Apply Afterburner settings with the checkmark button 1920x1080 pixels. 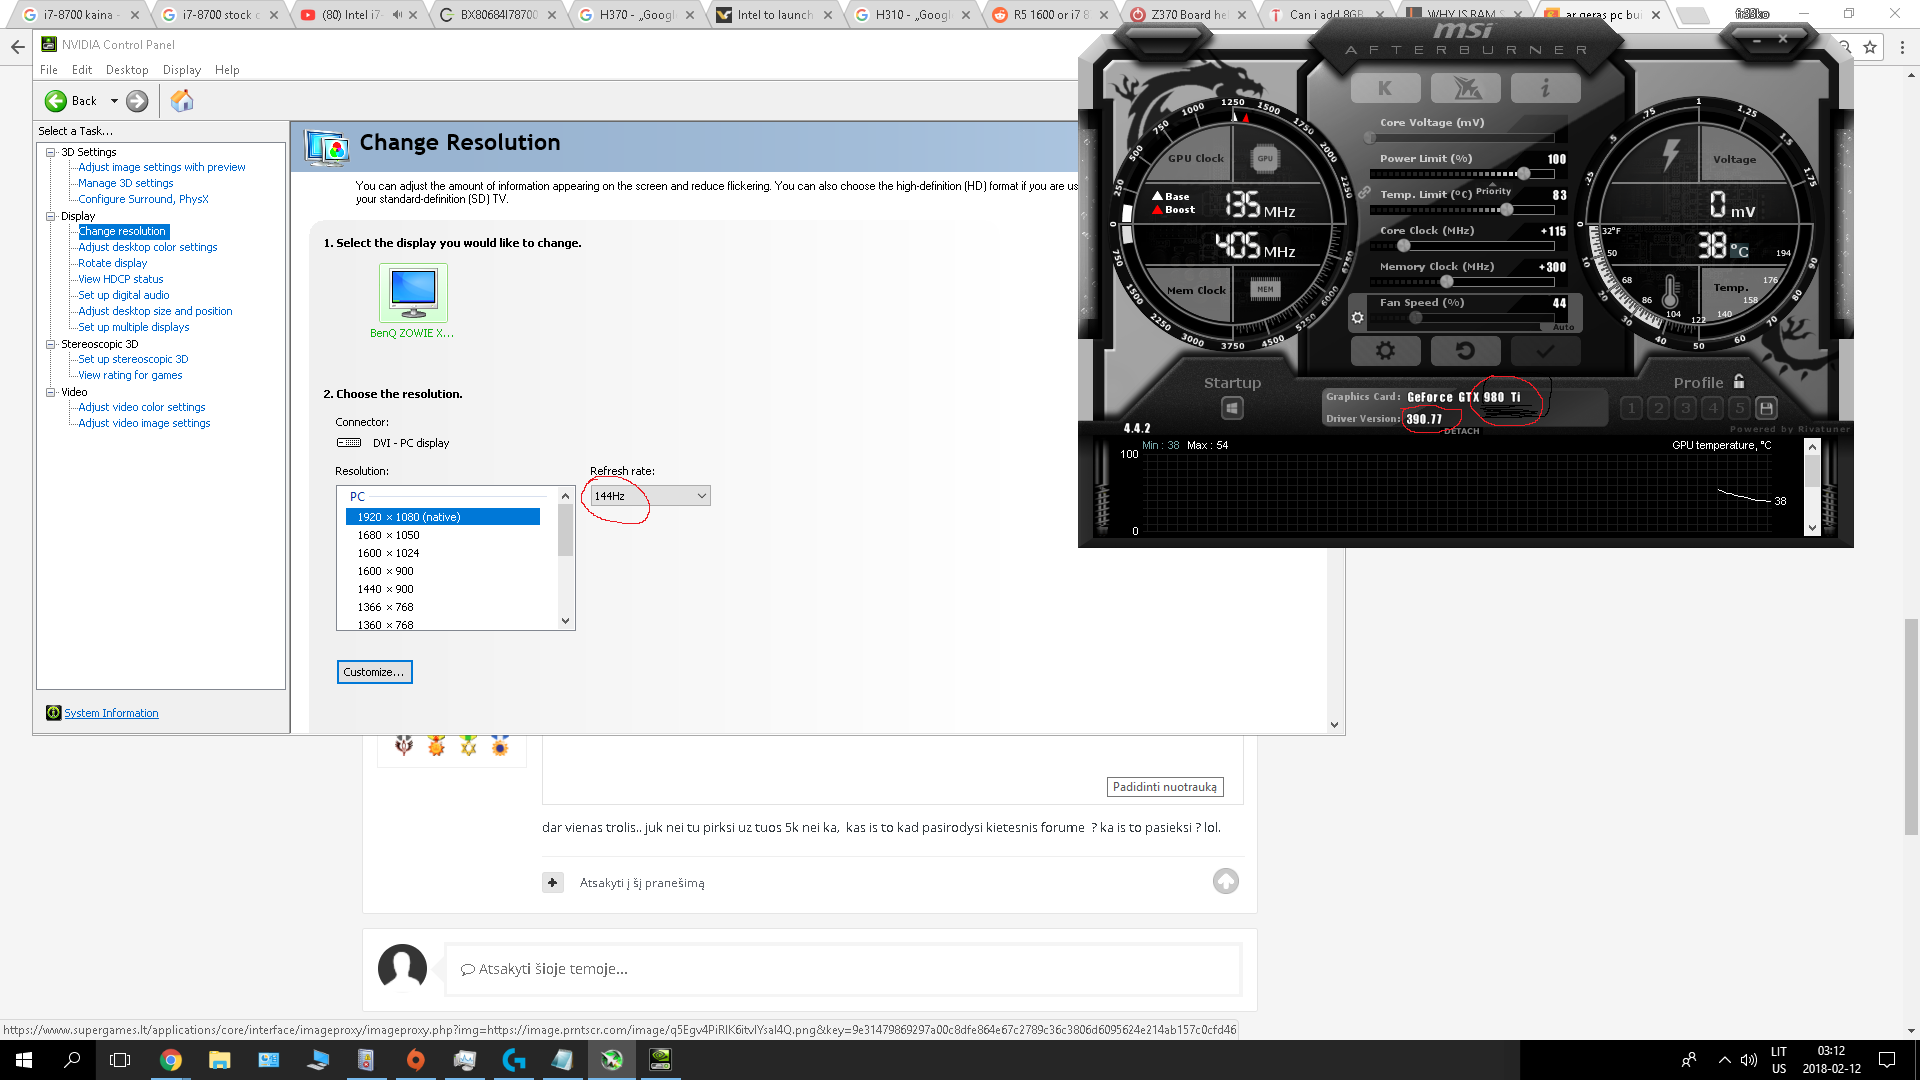click(x=1545, y=351)
